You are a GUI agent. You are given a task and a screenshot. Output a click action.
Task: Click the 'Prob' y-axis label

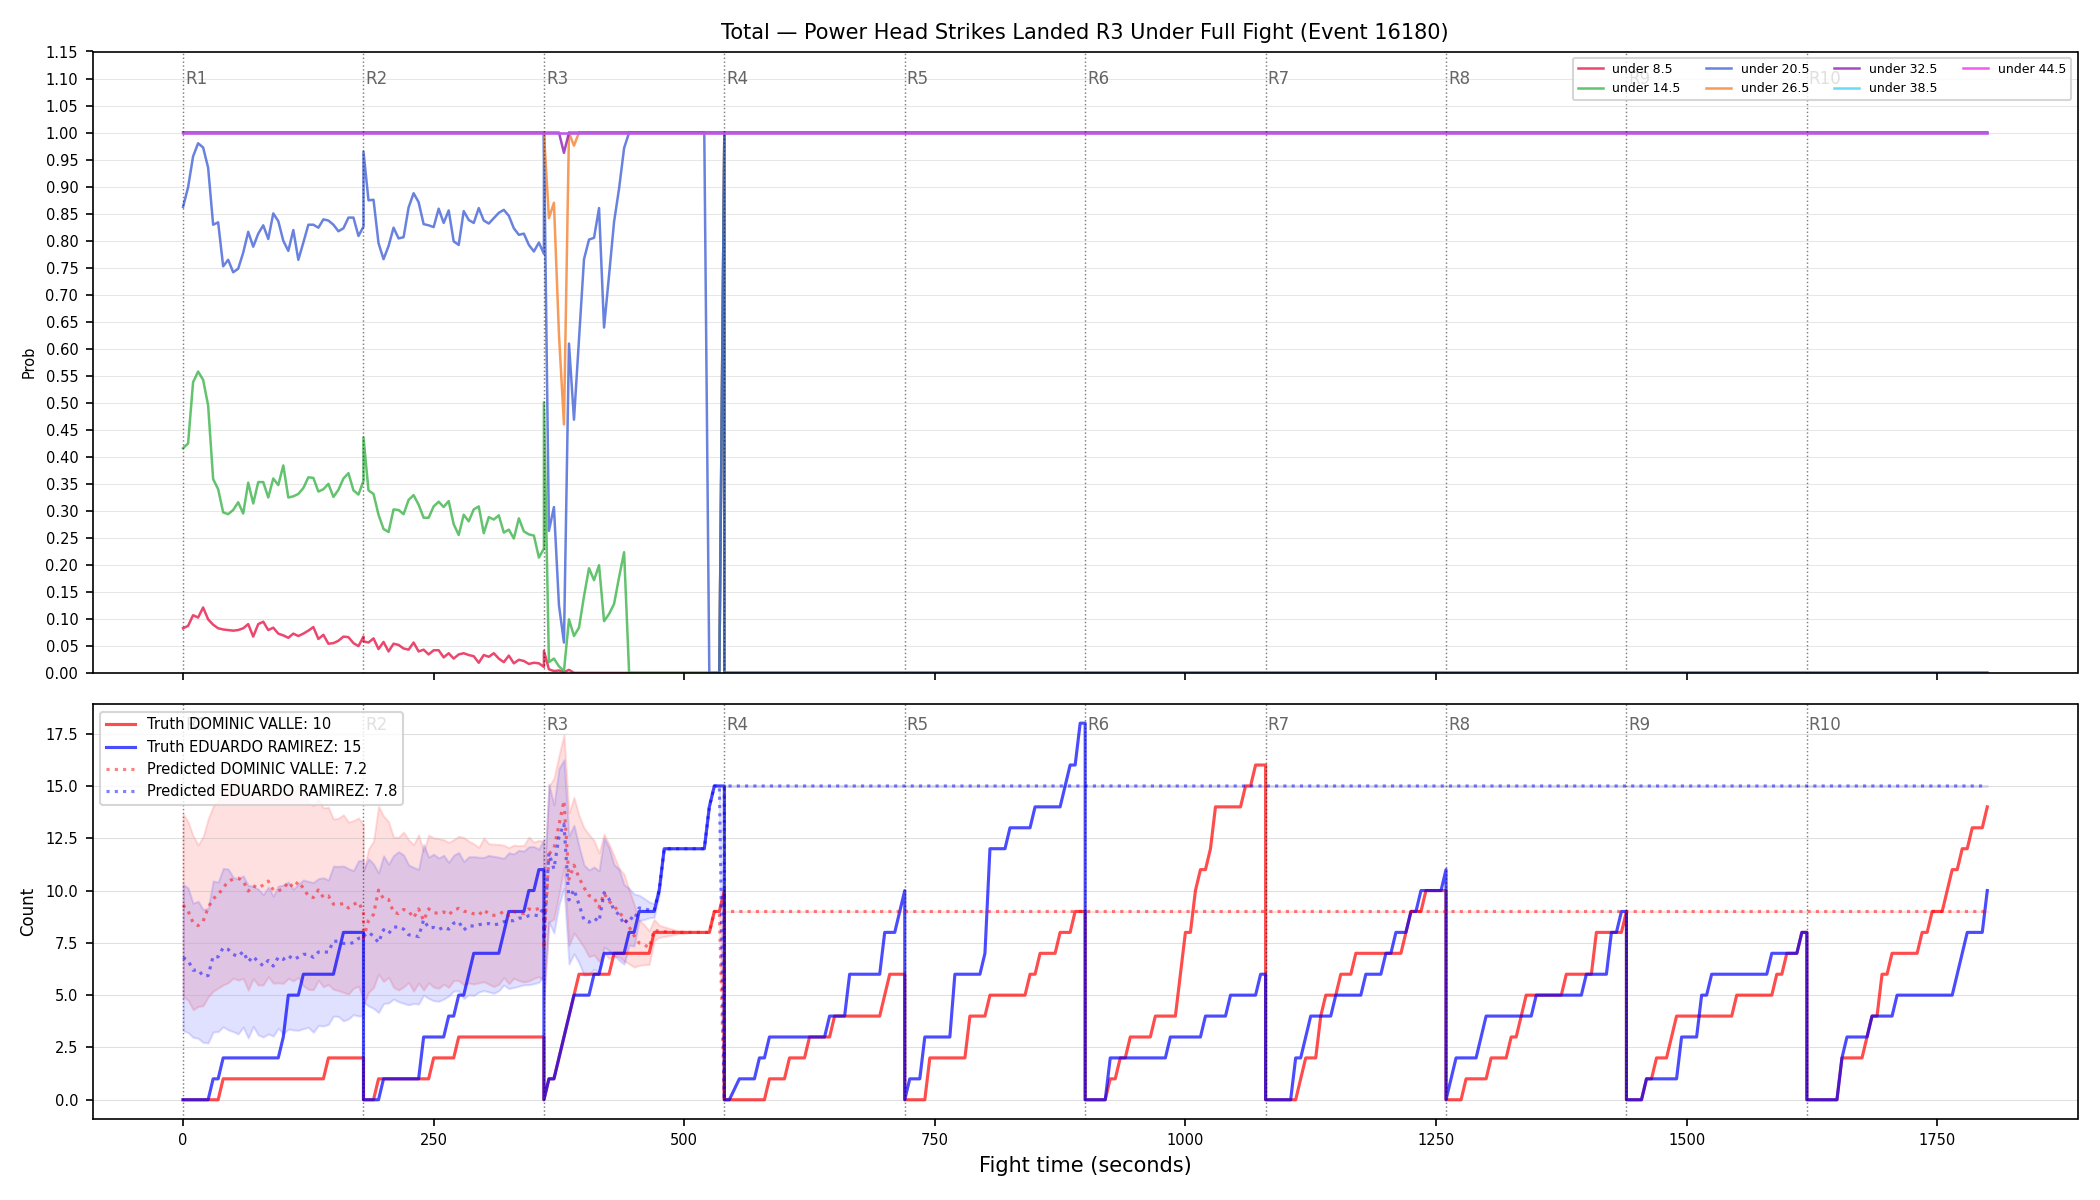pos(29,363)
